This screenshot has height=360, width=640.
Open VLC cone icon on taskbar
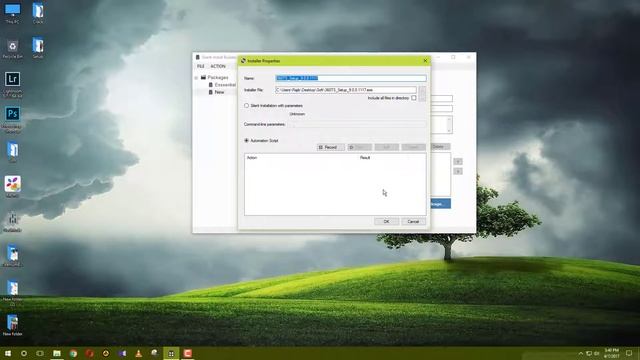pyautogui.click(x=138, y=353)
